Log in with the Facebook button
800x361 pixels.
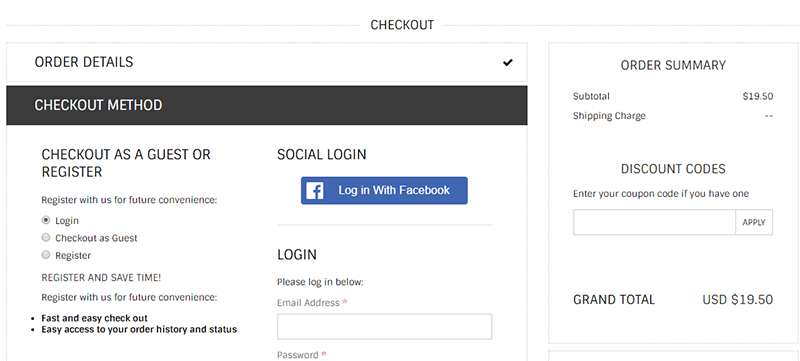pyautogui.click(x=384, y=191)
